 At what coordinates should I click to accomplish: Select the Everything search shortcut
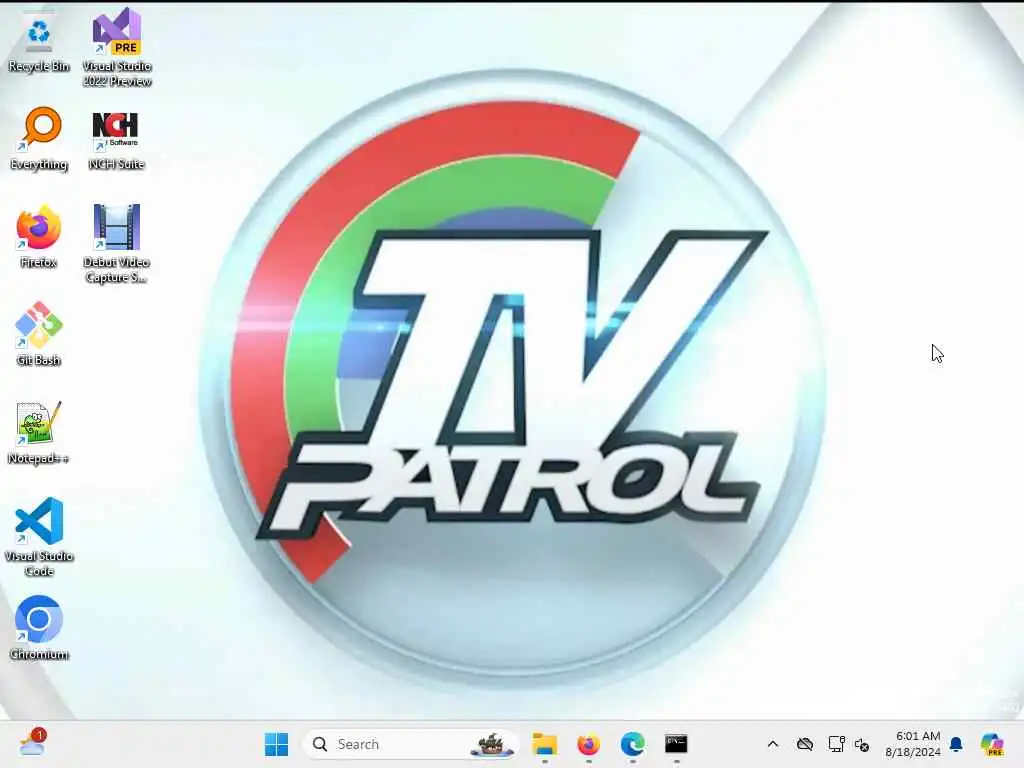tap(39, 139)
